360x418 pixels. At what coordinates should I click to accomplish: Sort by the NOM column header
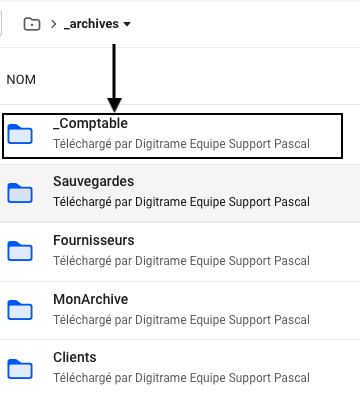click(x=21, y=80)
